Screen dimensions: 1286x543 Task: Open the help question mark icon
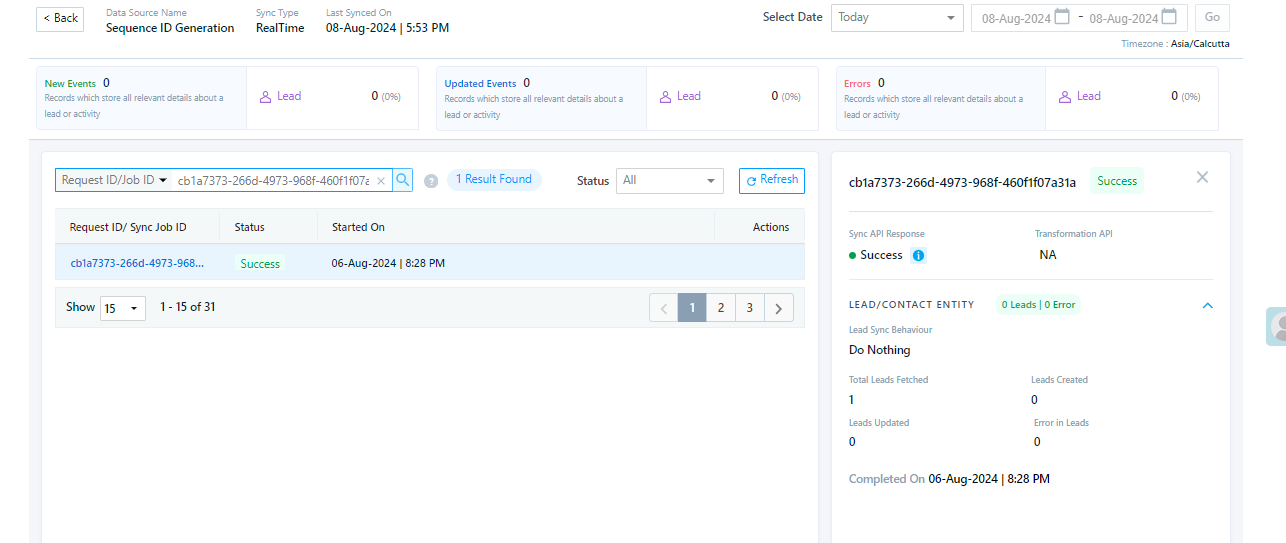coord(431,181)
